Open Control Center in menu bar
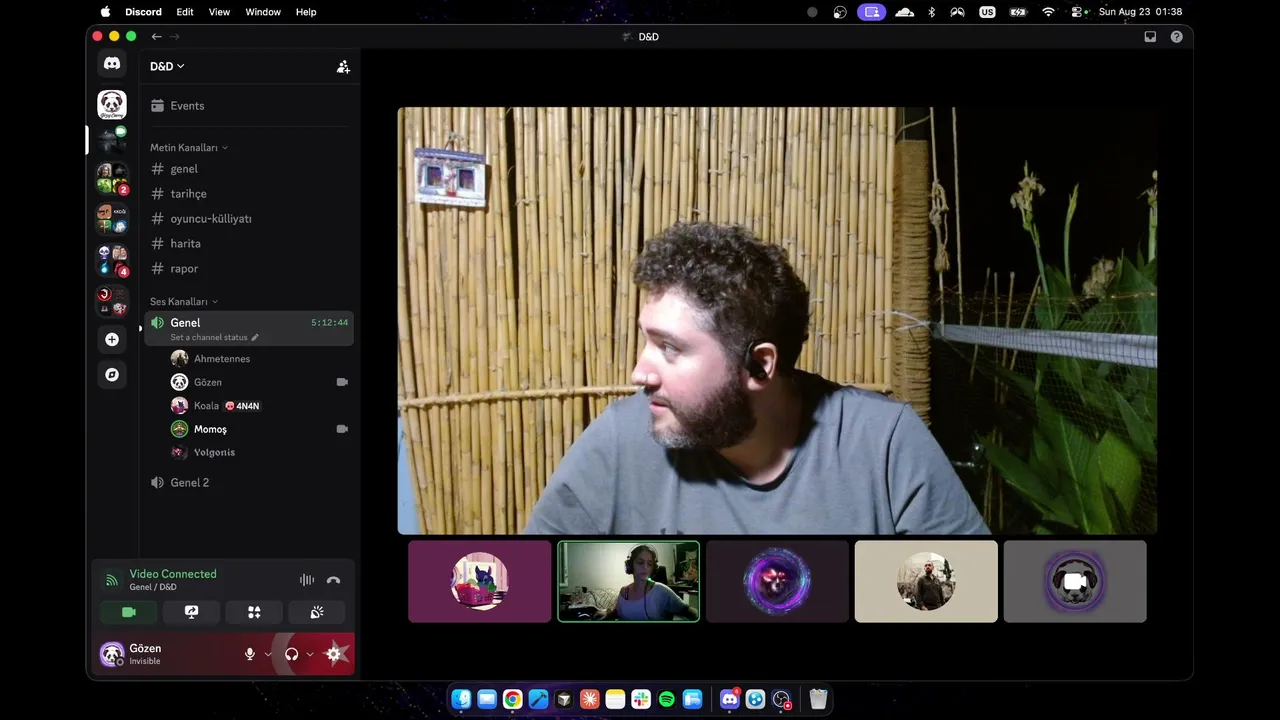Viewport: 1280px width, 720px height. pos(1078,12)
